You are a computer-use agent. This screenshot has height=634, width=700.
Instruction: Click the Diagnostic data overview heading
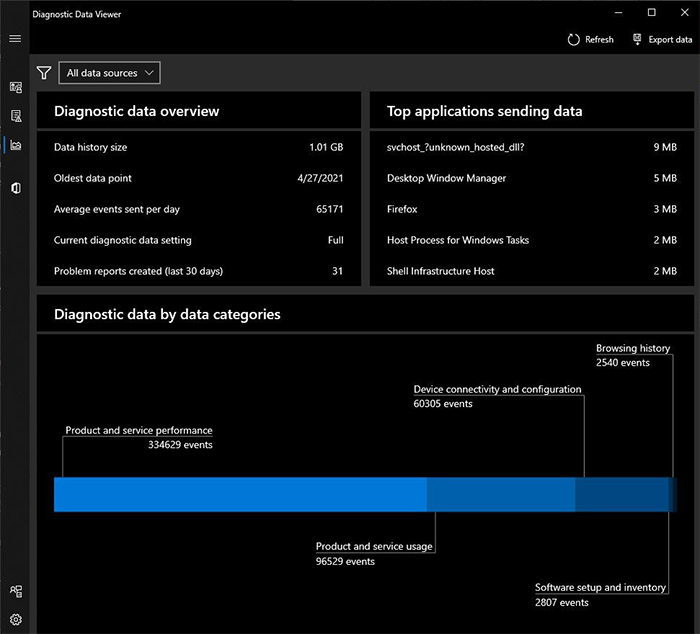pyautogui.click(x=137, y=111)
